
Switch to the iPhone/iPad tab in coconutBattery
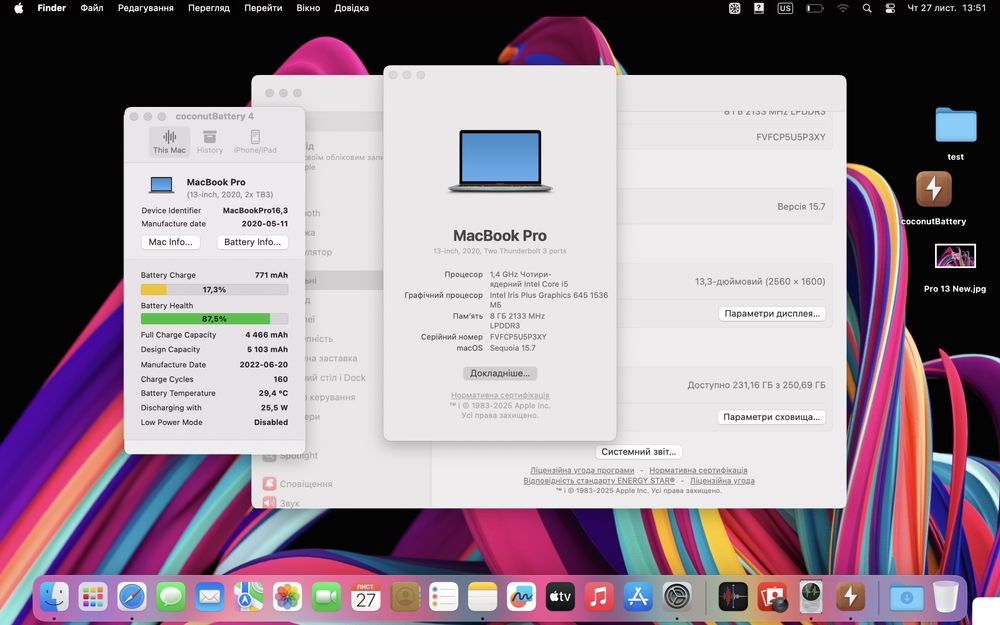tap(255, 142)
